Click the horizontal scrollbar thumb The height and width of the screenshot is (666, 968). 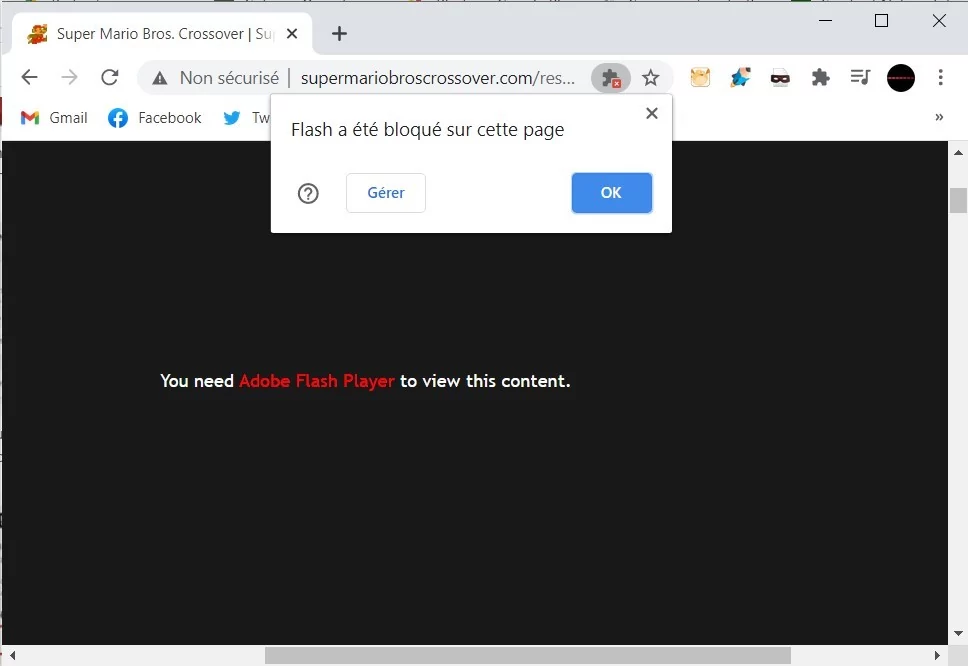tap(528, 656)
